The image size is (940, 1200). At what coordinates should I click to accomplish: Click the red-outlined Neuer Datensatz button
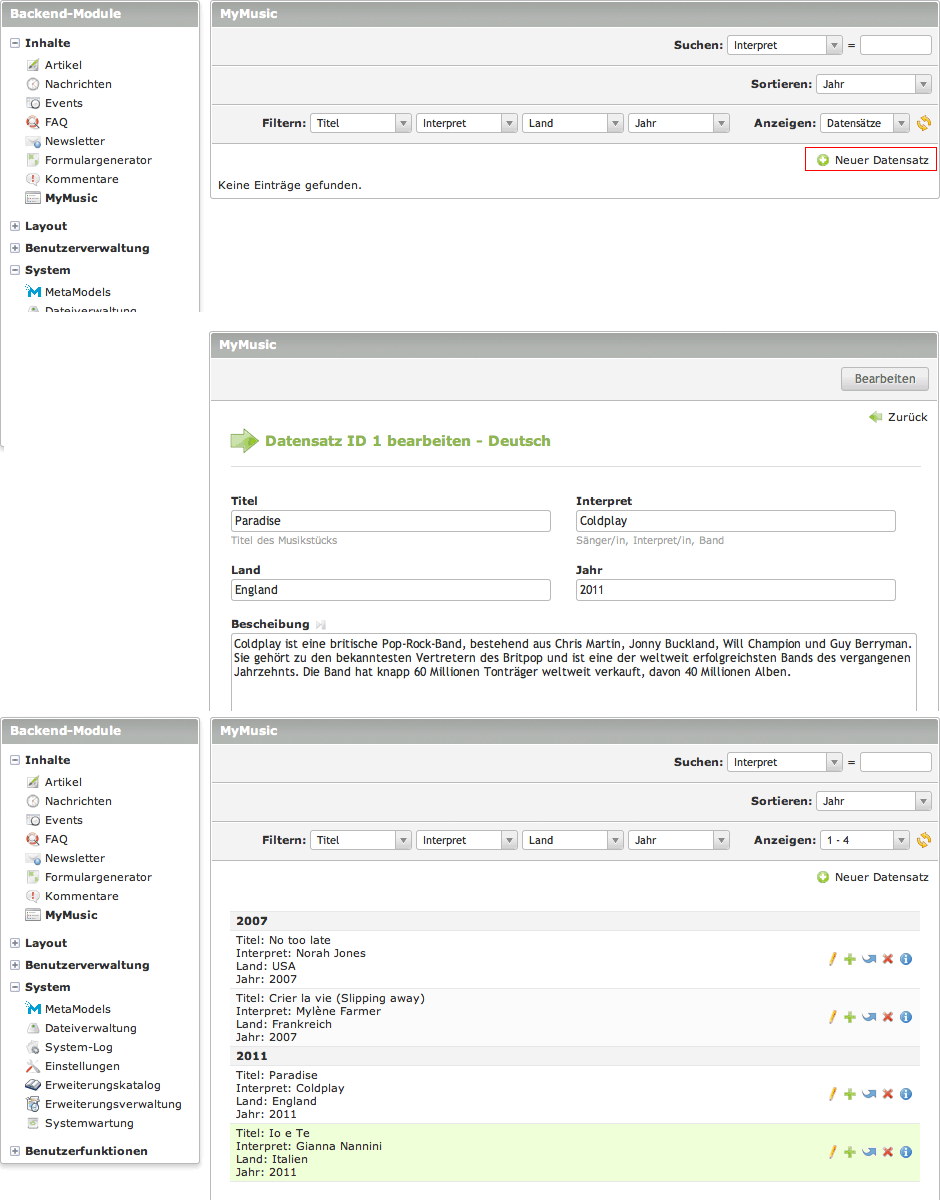point(871,160)
